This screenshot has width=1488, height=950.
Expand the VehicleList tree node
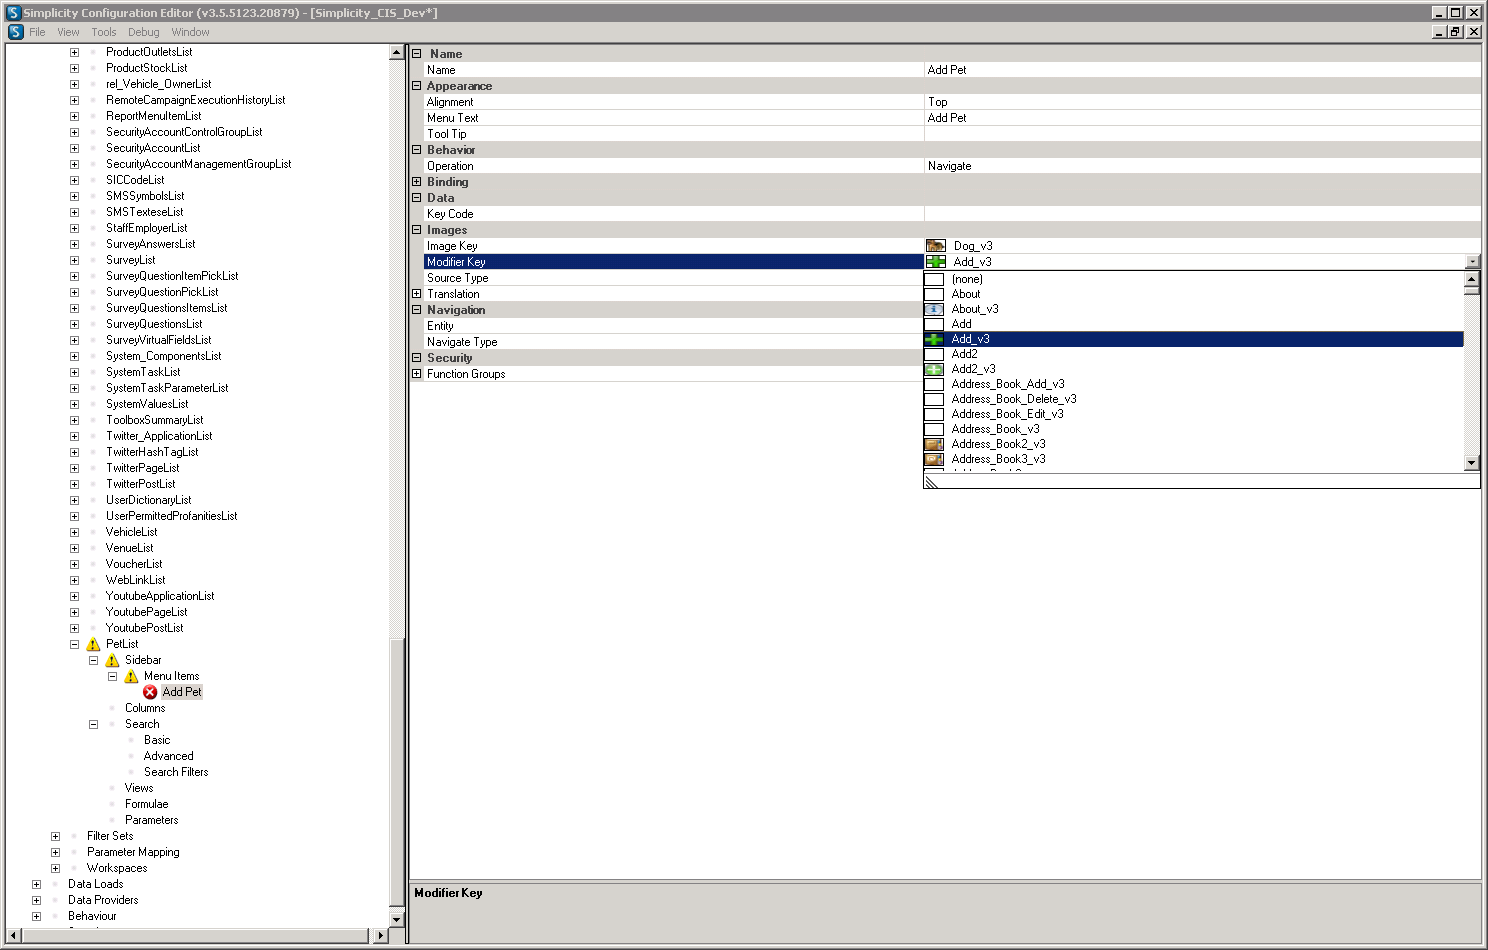74,532
